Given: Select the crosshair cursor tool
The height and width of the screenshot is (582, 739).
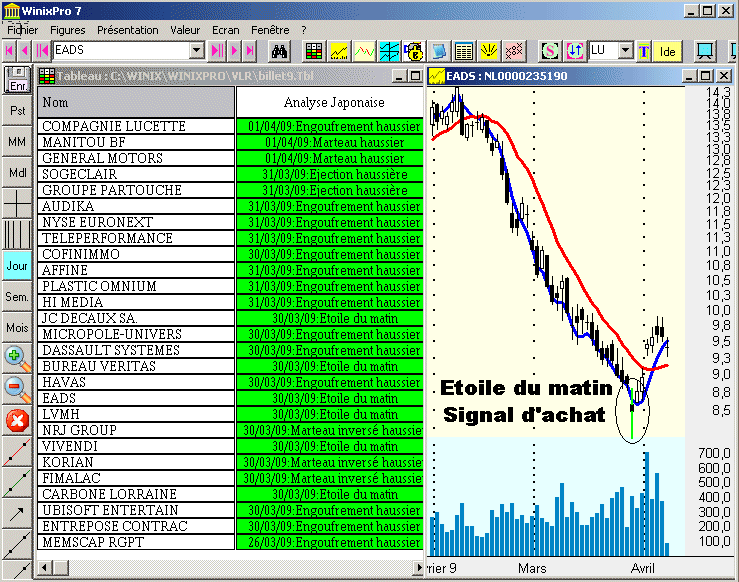Looking at the screenshot, I should point(17,204).
